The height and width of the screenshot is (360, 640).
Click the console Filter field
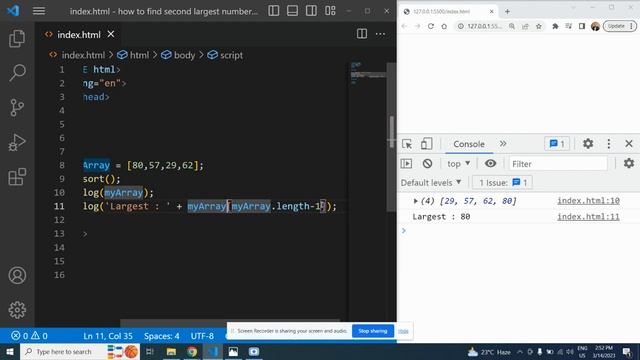(x=558, y=164)
